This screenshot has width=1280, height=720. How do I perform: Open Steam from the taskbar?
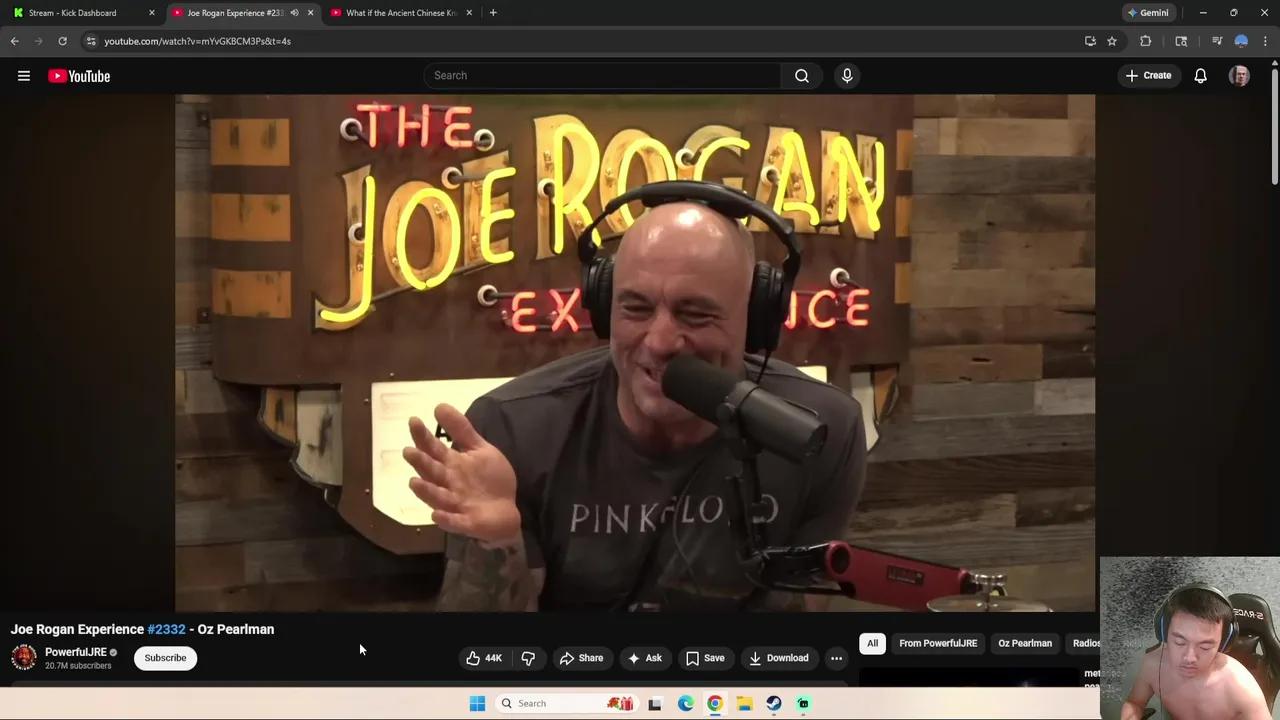[x=773, y=703]
